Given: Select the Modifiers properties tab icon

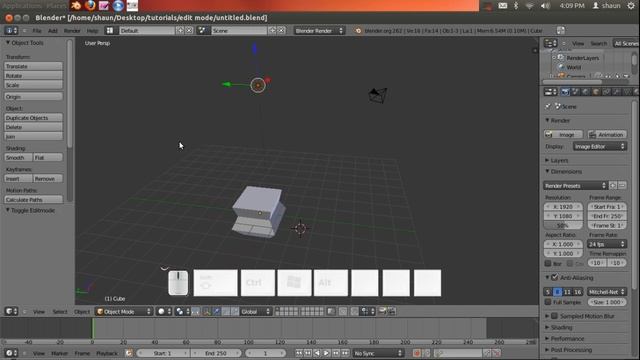Looking at the screenshot, I should click(616, 92).
